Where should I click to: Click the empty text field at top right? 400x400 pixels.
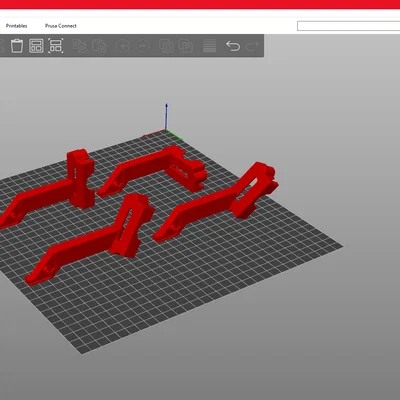pyautogui.click(x=348, y=26)
